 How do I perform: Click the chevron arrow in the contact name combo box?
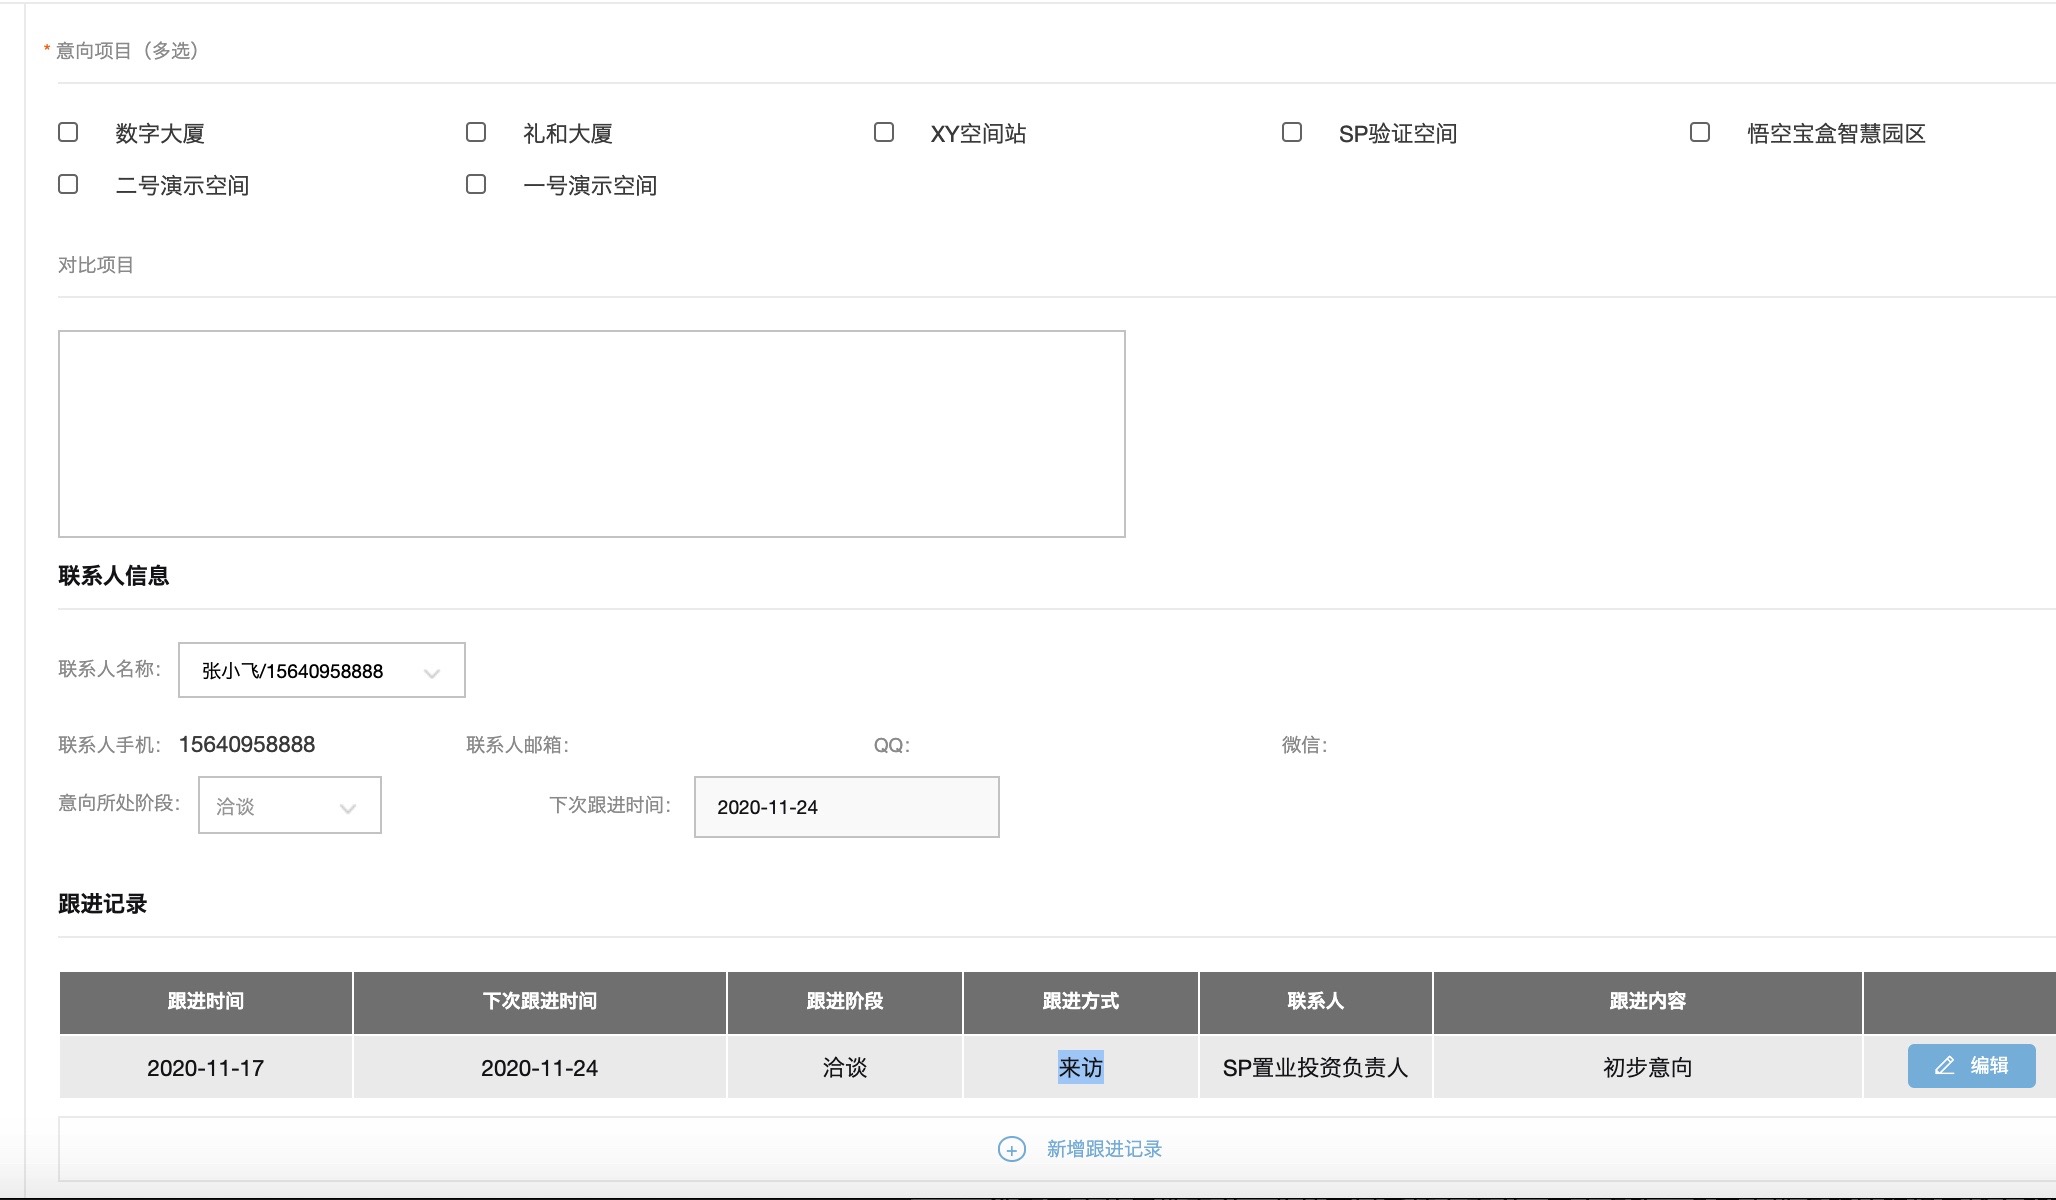[432, 673]
